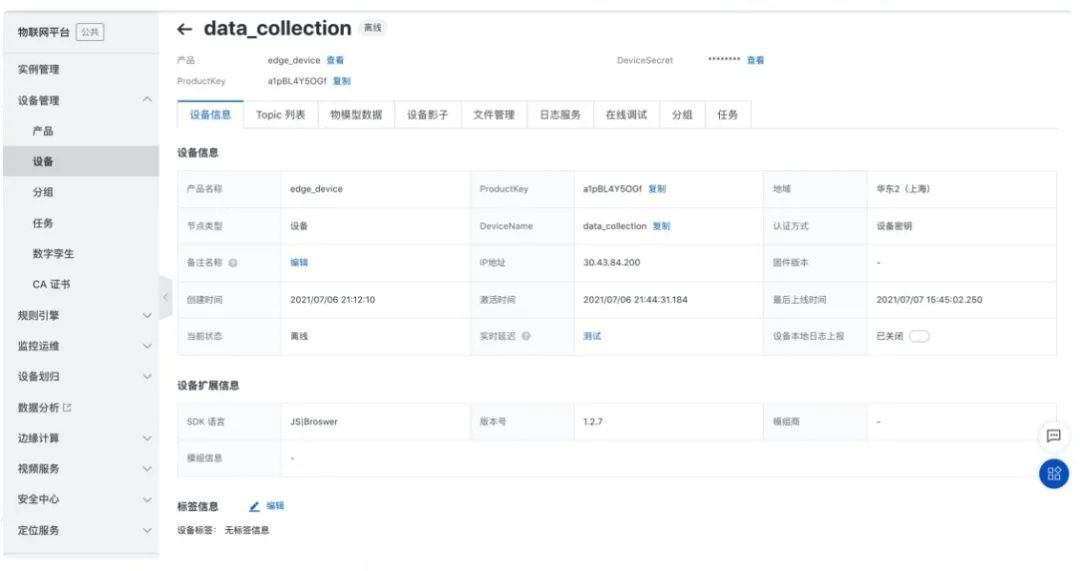Open the 设备影子 tab

427,115
